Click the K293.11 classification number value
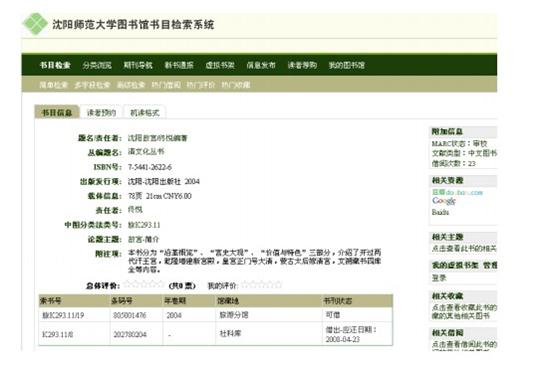560x366 pixels. coord(144,225)
